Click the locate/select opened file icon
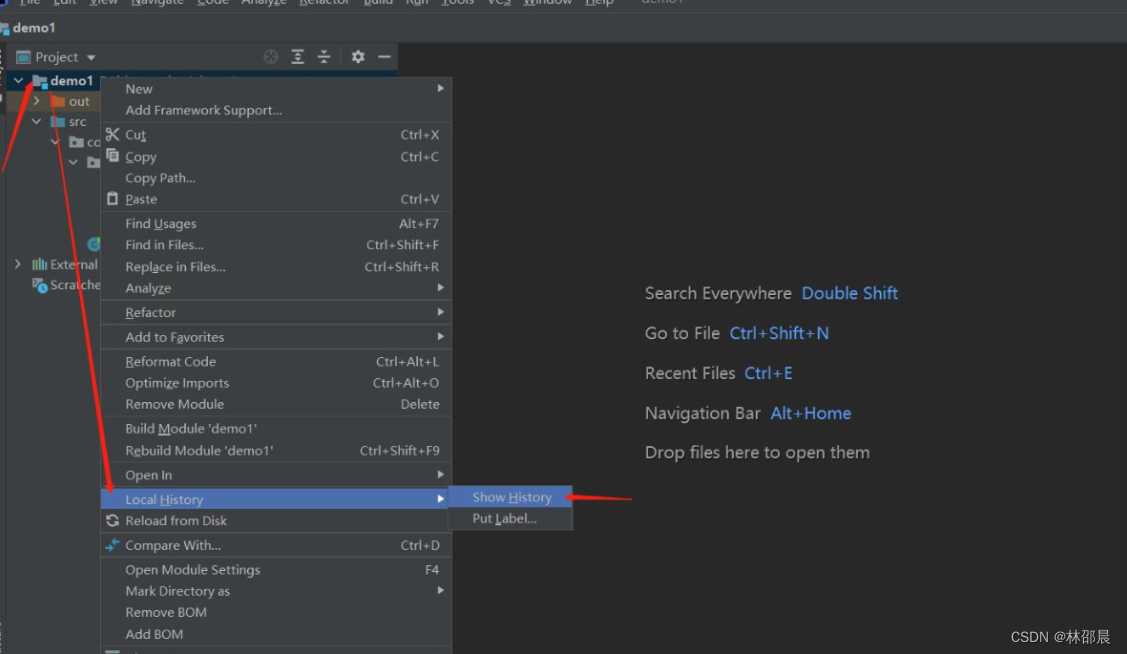The image size is (1127, 654). 270,57
